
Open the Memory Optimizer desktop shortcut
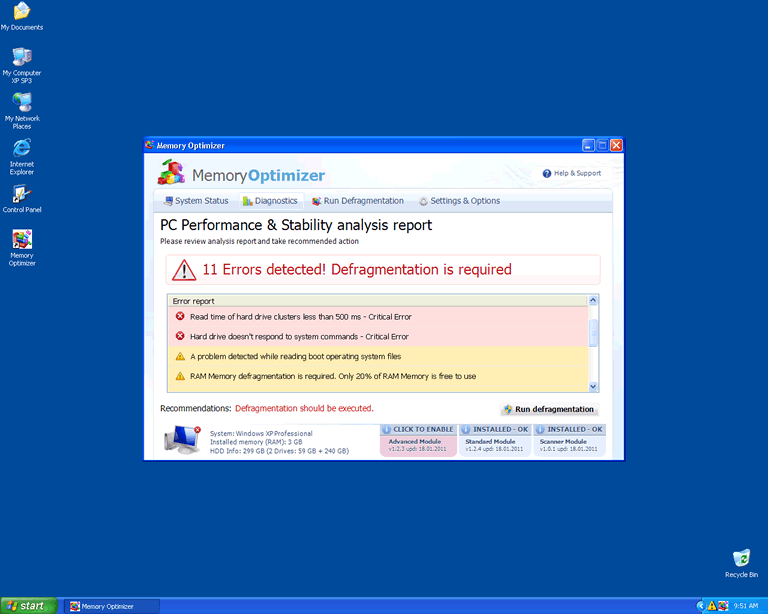[x=21, y=241]
